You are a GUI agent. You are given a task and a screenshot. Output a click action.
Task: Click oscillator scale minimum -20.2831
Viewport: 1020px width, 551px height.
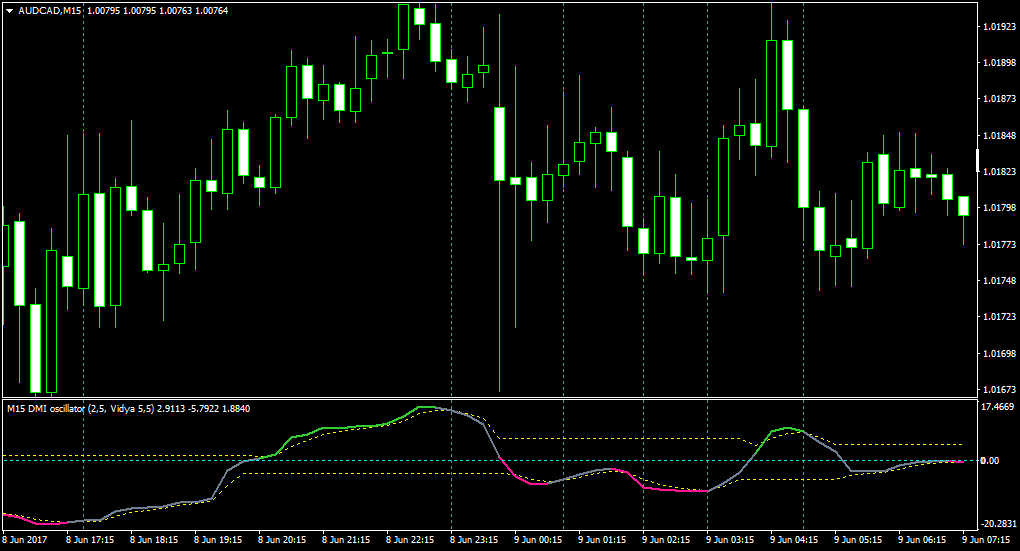pyautogui.click(x=998, y=524)
